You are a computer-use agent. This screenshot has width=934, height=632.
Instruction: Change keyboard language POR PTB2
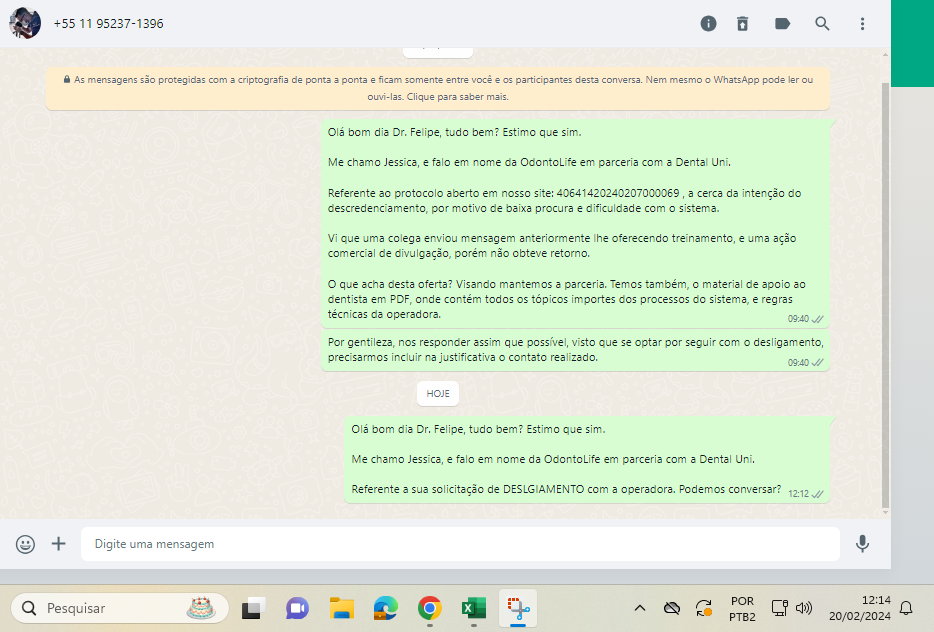coord(742,609)
